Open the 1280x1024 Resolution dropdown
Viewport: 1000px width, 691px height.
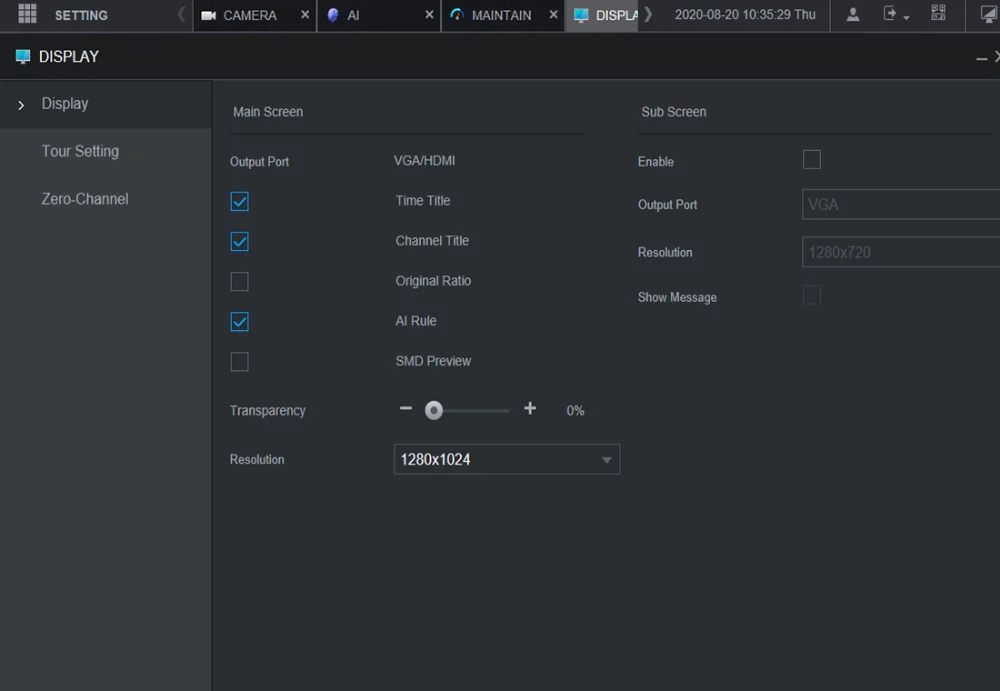506,459
